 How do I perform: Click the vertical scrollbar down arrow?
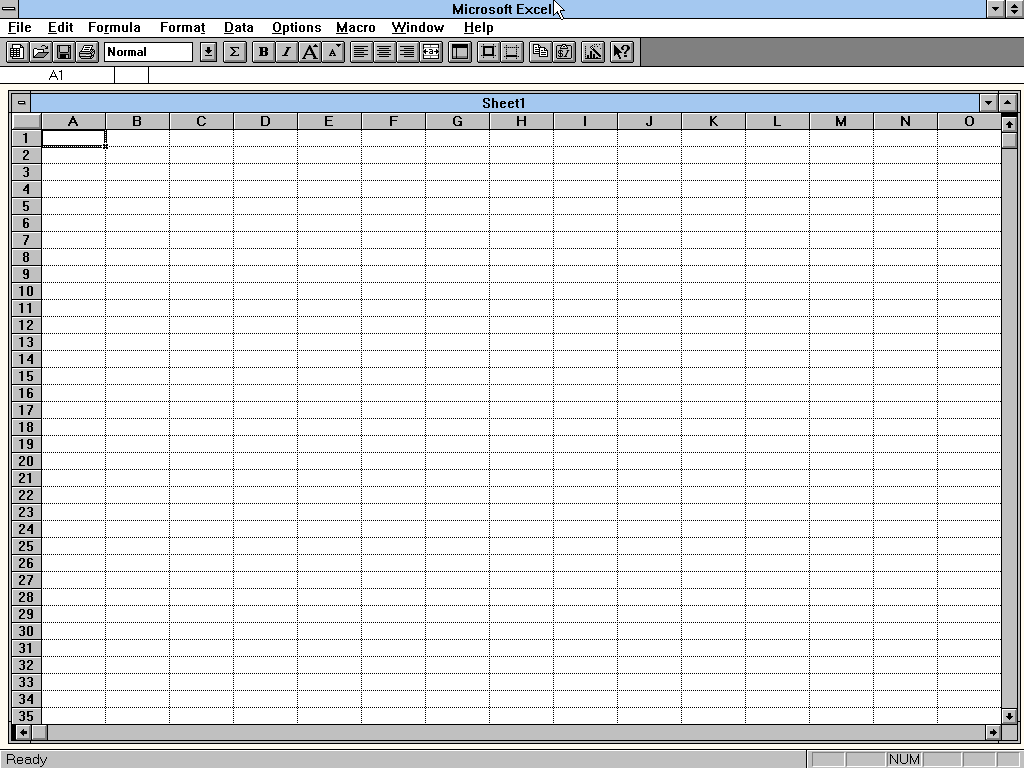pos(1010,716)
